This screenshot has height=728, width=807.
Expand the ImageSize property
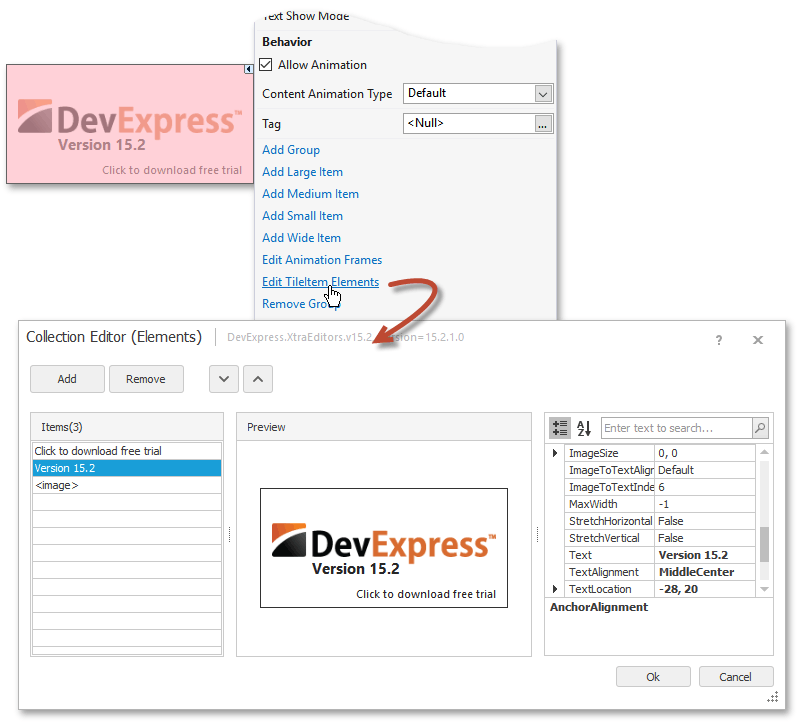coord(555,453)
